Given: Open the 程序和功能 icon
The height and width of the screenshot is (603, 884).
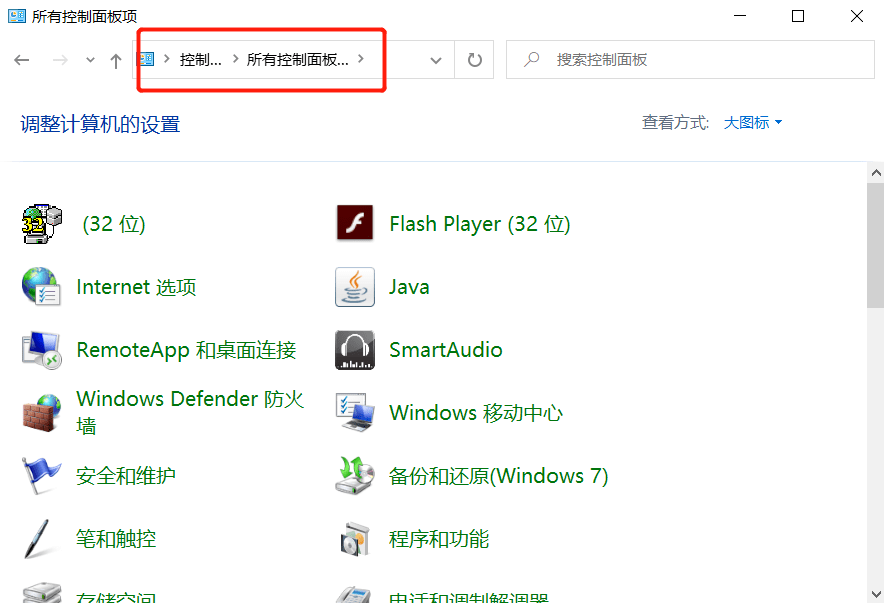Looking at the screenshot, I should (355, 539).
